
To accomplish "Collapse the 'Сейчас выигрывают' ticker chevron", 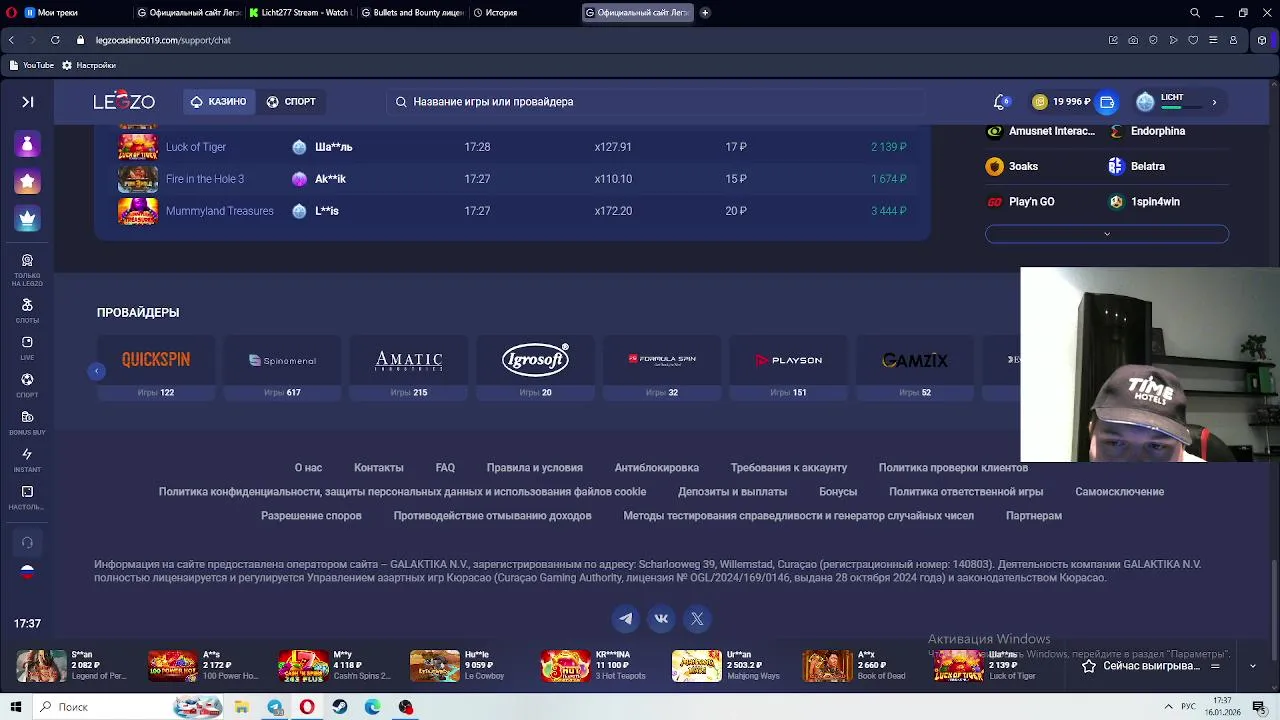I will (x=1252, y=666).
